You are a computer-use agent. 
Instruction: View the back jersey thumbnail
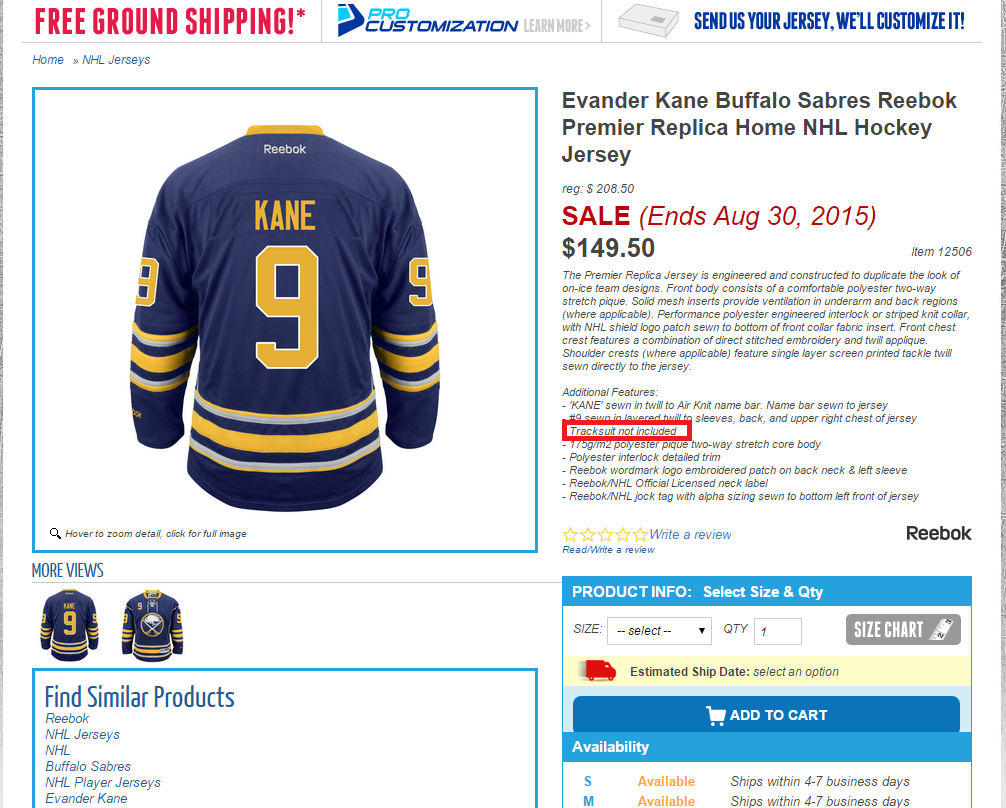(69, 625)
